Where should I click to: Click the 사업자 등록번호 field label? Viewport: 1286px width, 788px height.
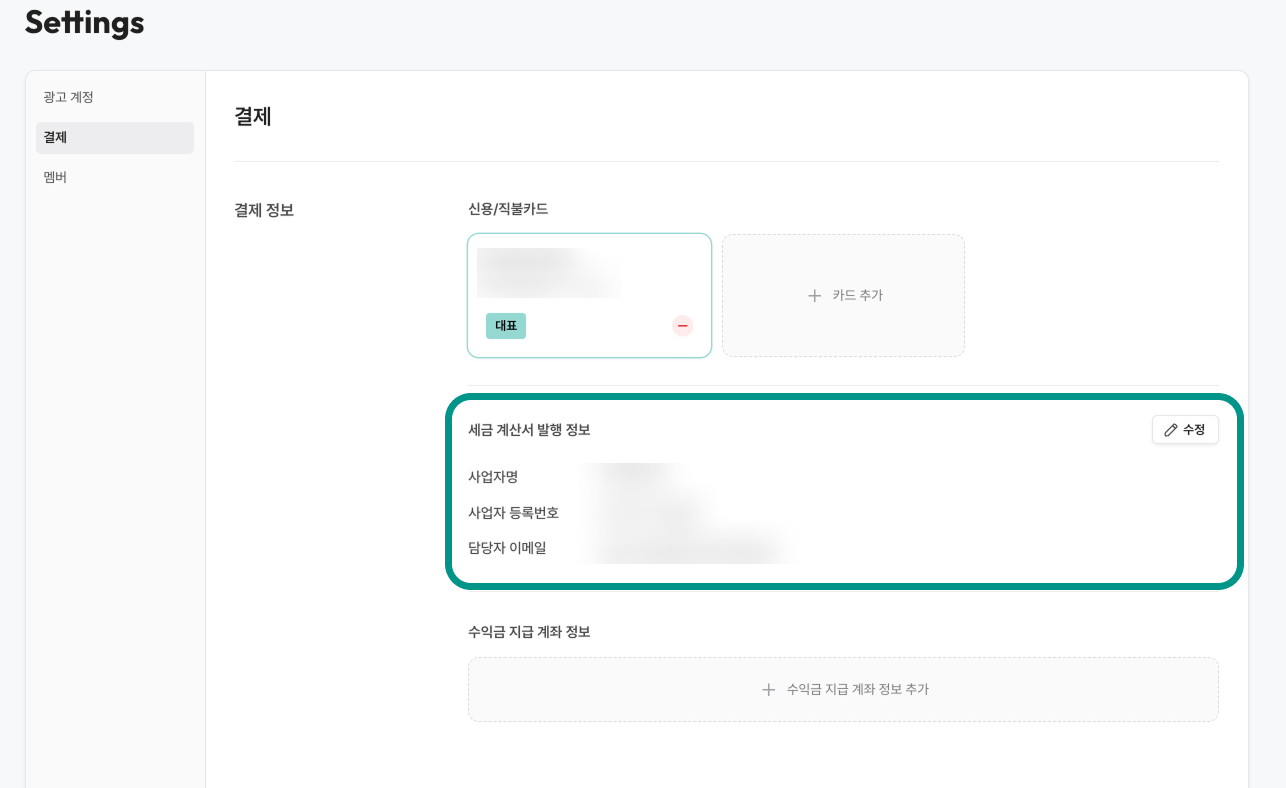coord(513,513)
